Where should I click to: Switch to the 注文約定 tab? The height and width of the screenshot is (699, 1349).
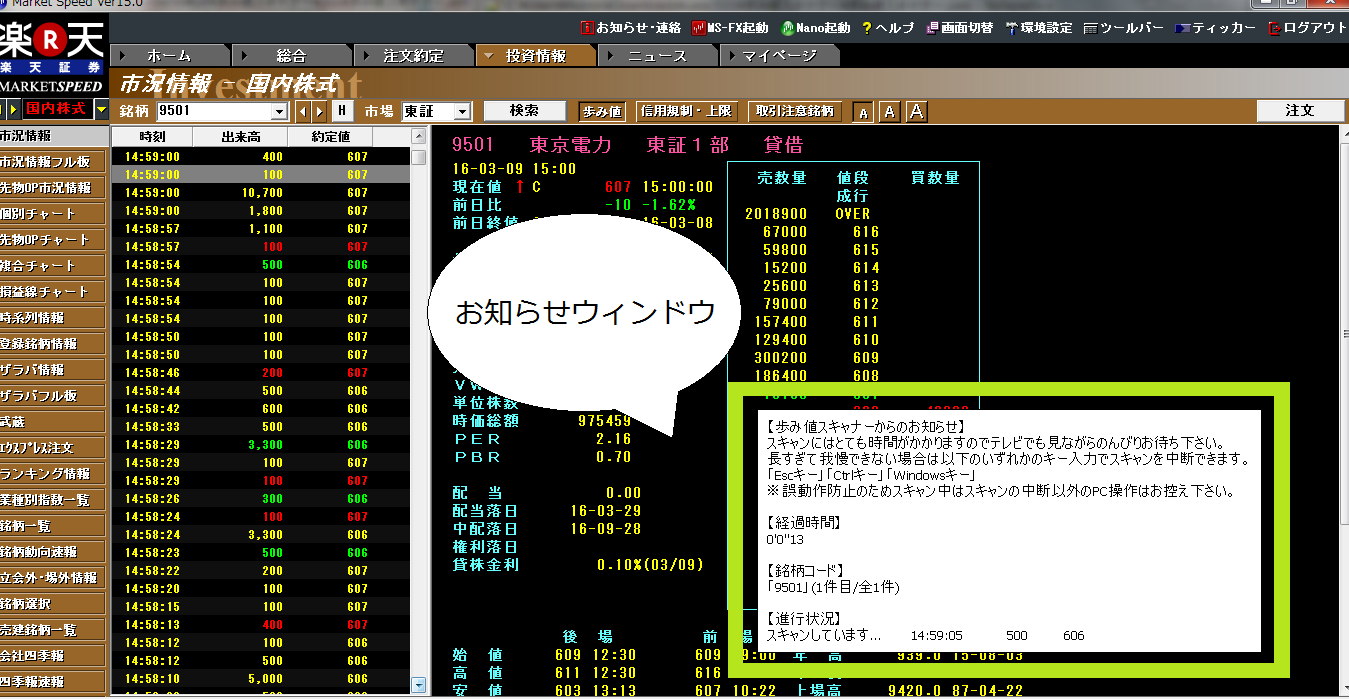pyautogui.click(x=412, y=56)
